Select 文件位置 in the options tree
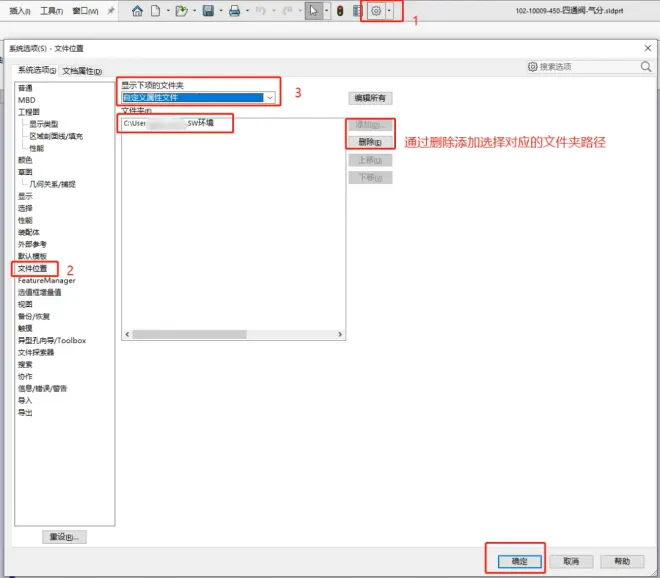Screen dimensions: 660x578 (x=32, y=268)
